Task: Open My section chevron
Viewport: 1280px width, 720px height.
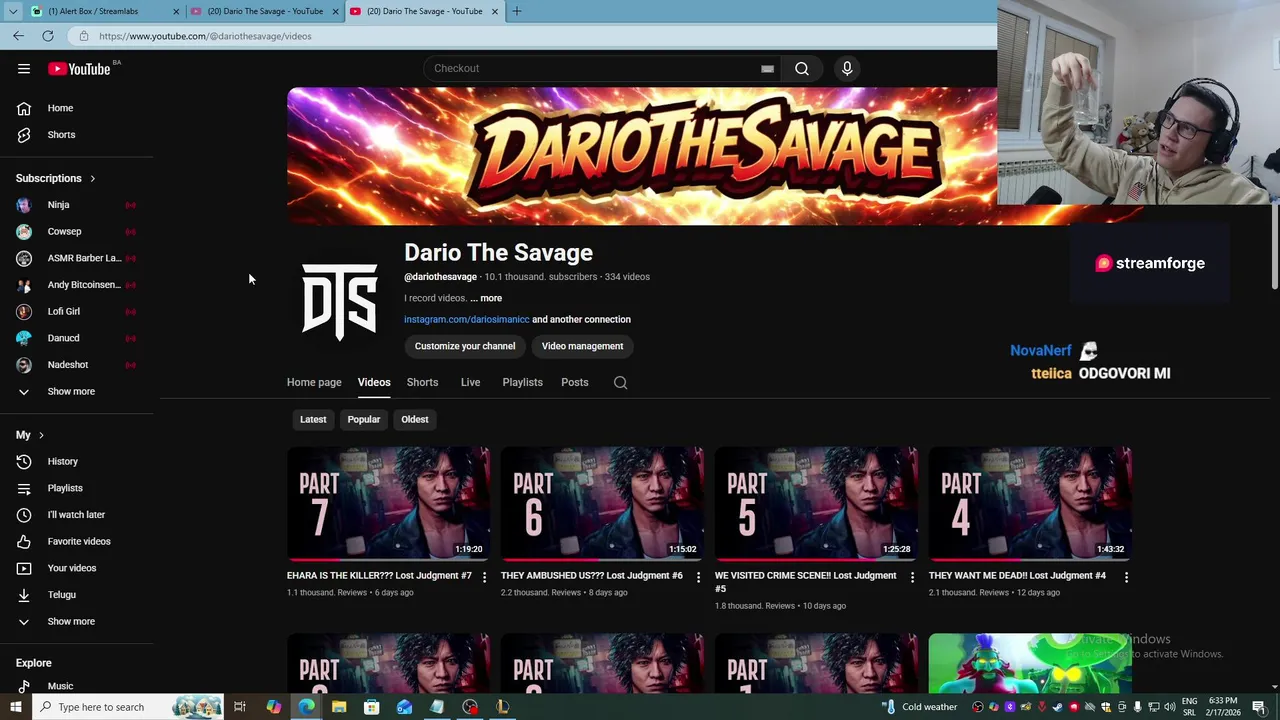Action: pos(41,436)
